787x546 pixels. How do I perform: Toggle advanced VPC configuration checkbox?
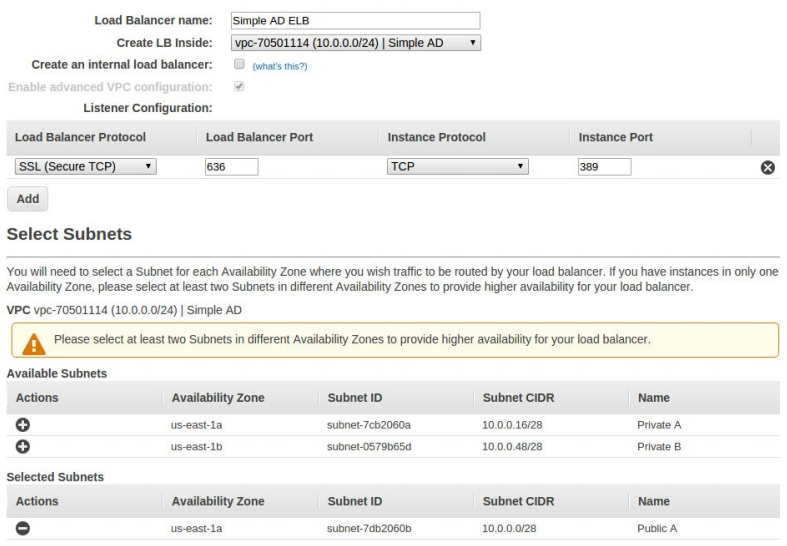tap(236, 86)
